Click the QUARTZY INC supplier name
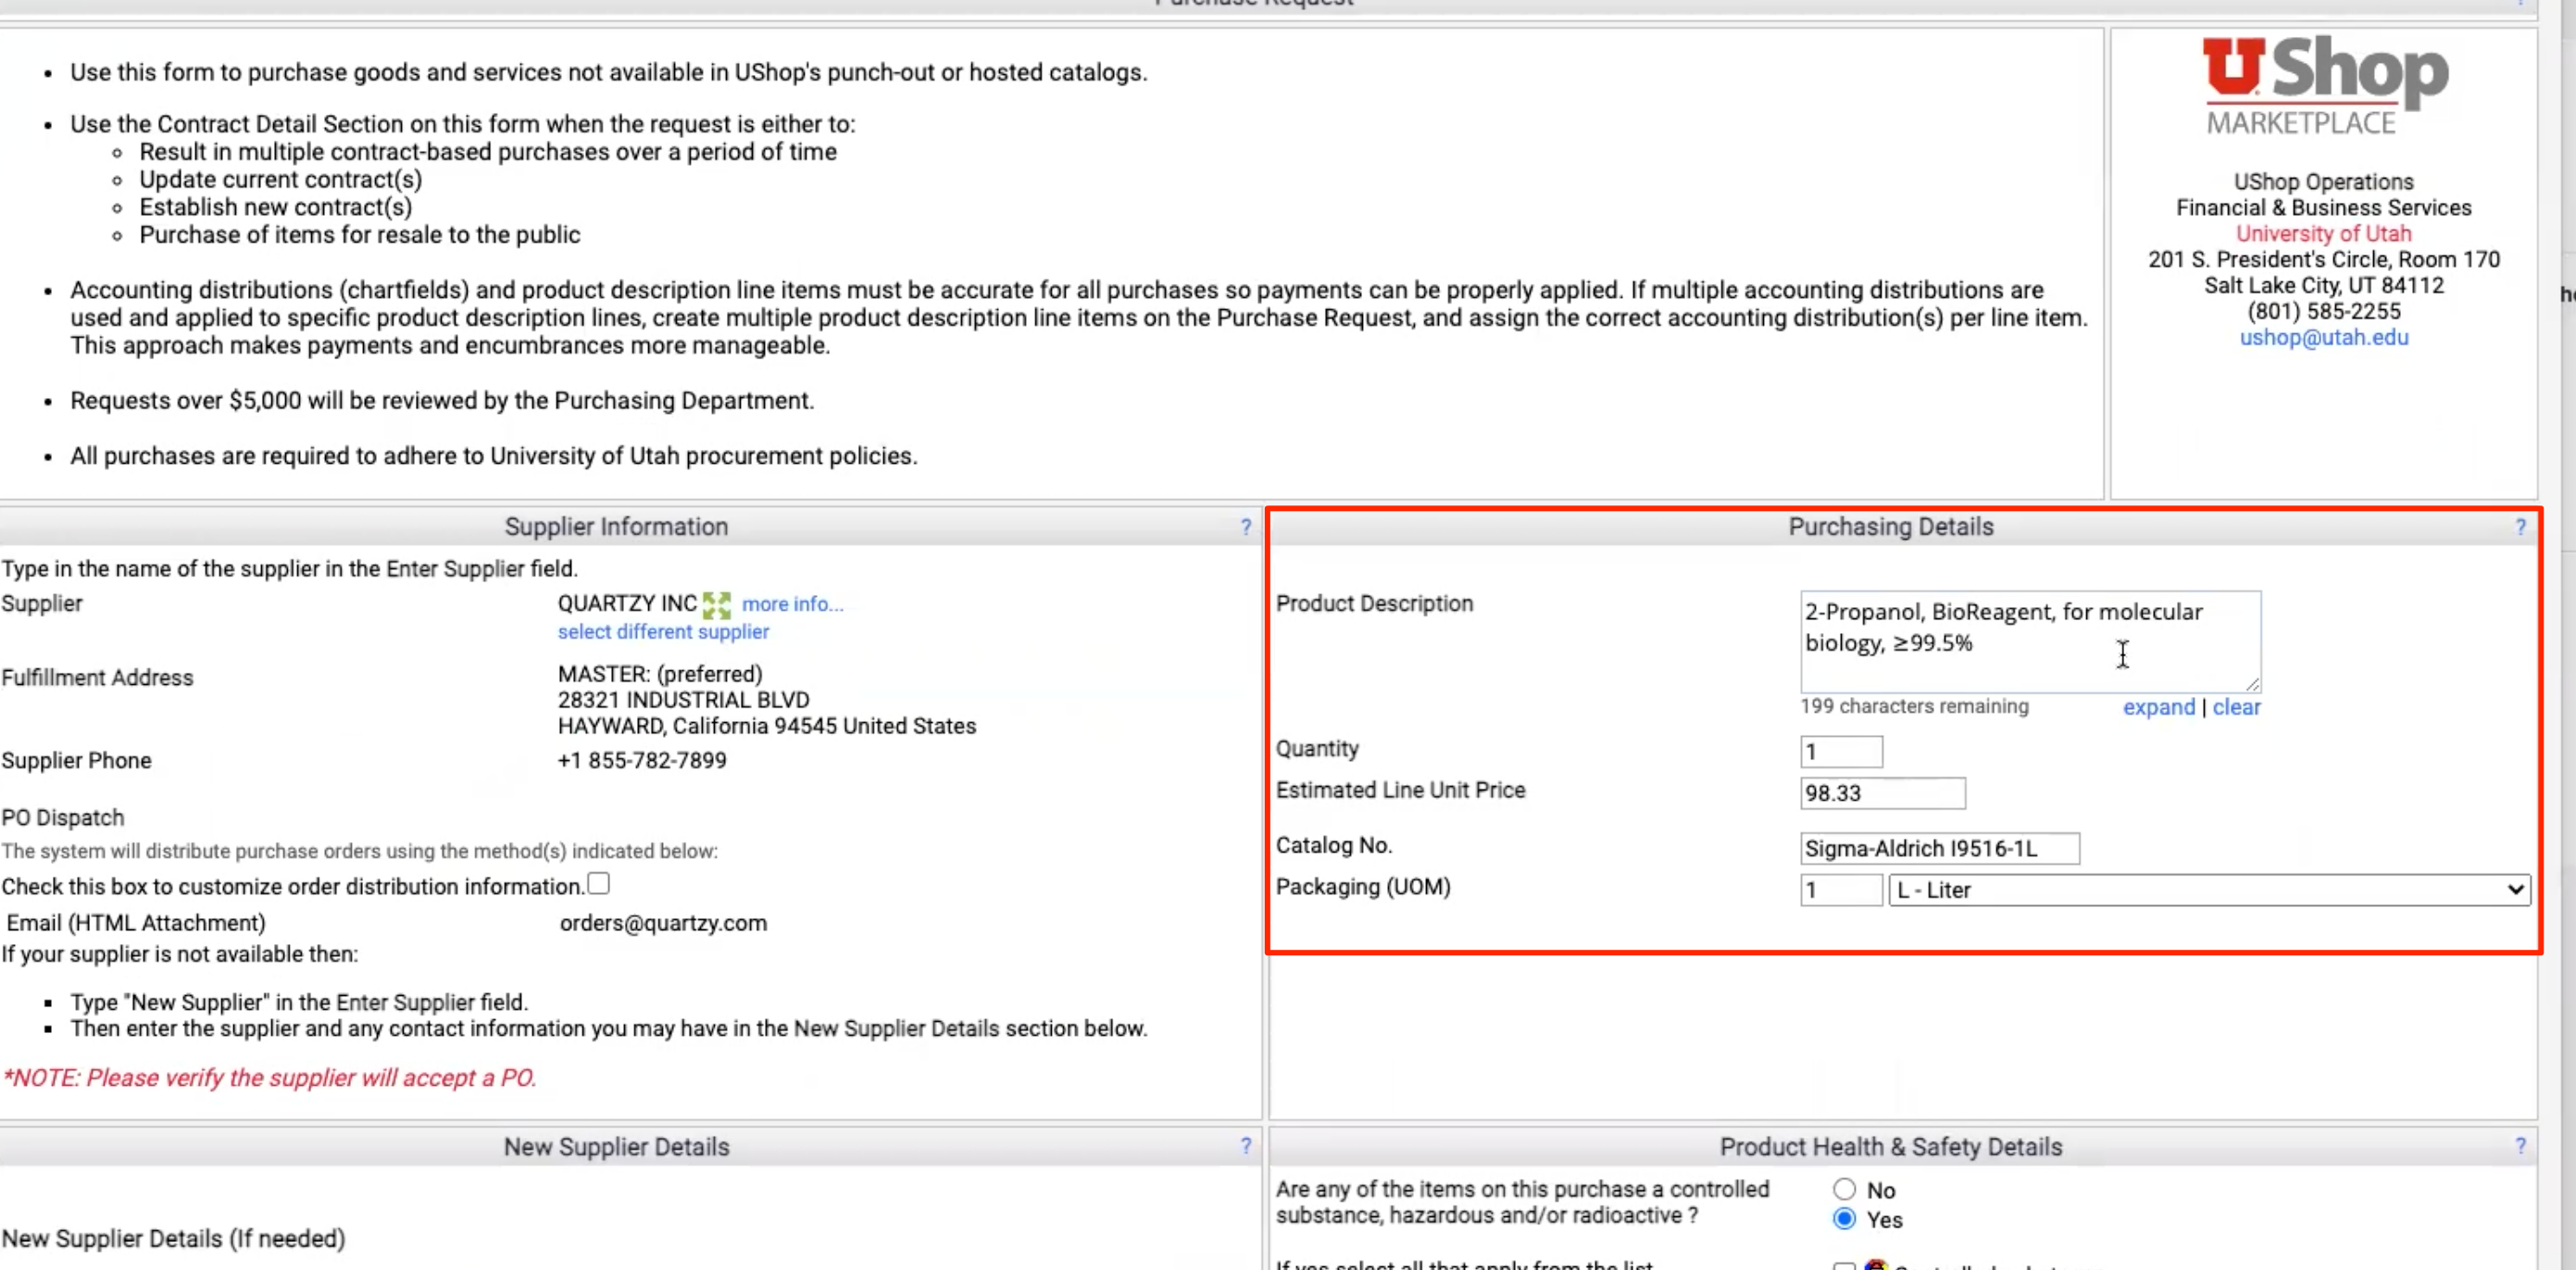This screenshot has height=1270, width=2576. (627, 604)
